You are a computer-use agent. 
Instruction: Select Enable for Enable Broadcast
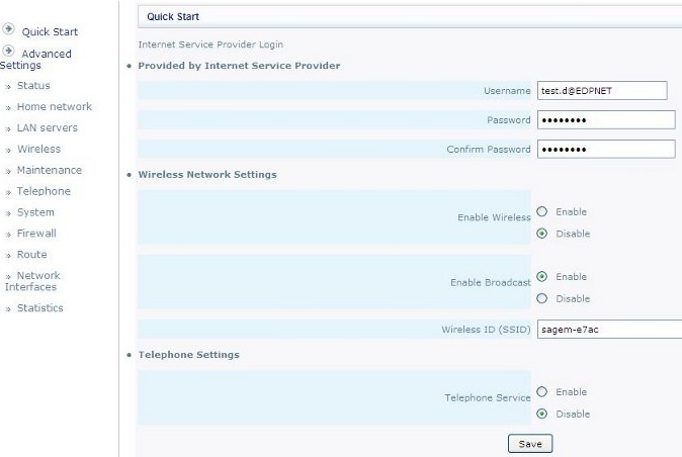click(x=542, y=277)
